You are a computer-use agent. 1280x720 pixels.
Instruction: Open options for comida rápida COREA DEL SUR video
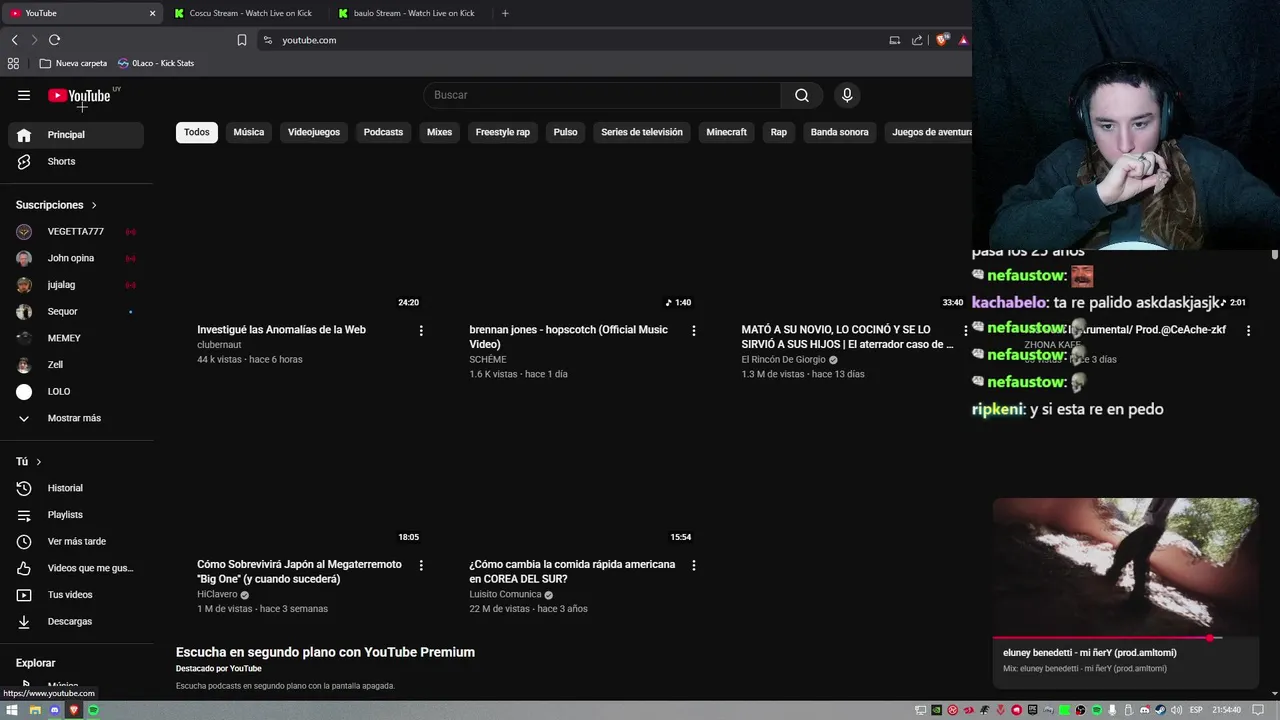(x=694, y=565)
